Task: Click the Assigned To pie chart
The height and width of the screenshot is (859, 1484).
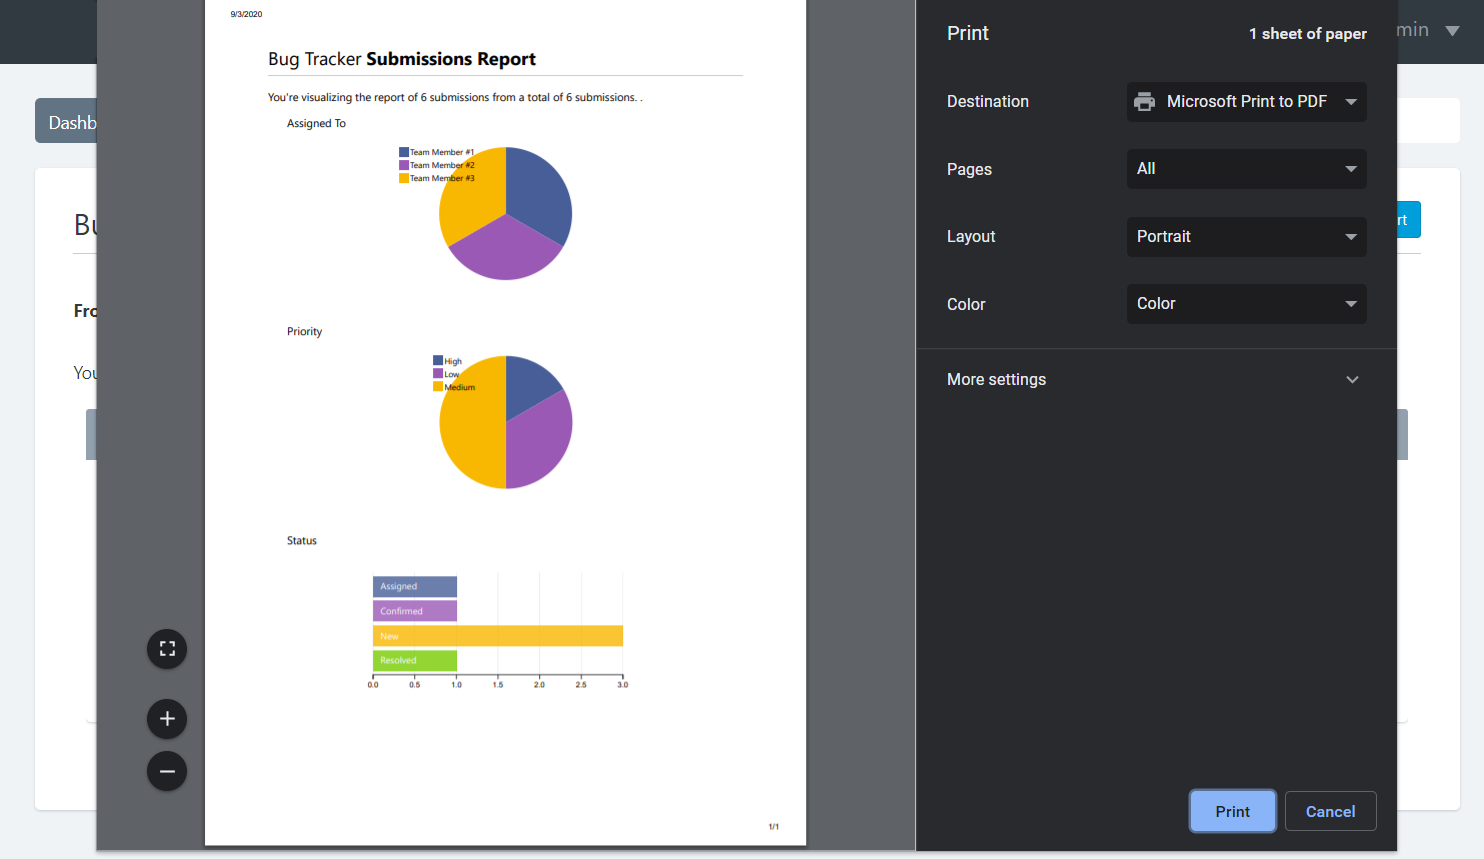Action: pos(506,213)
